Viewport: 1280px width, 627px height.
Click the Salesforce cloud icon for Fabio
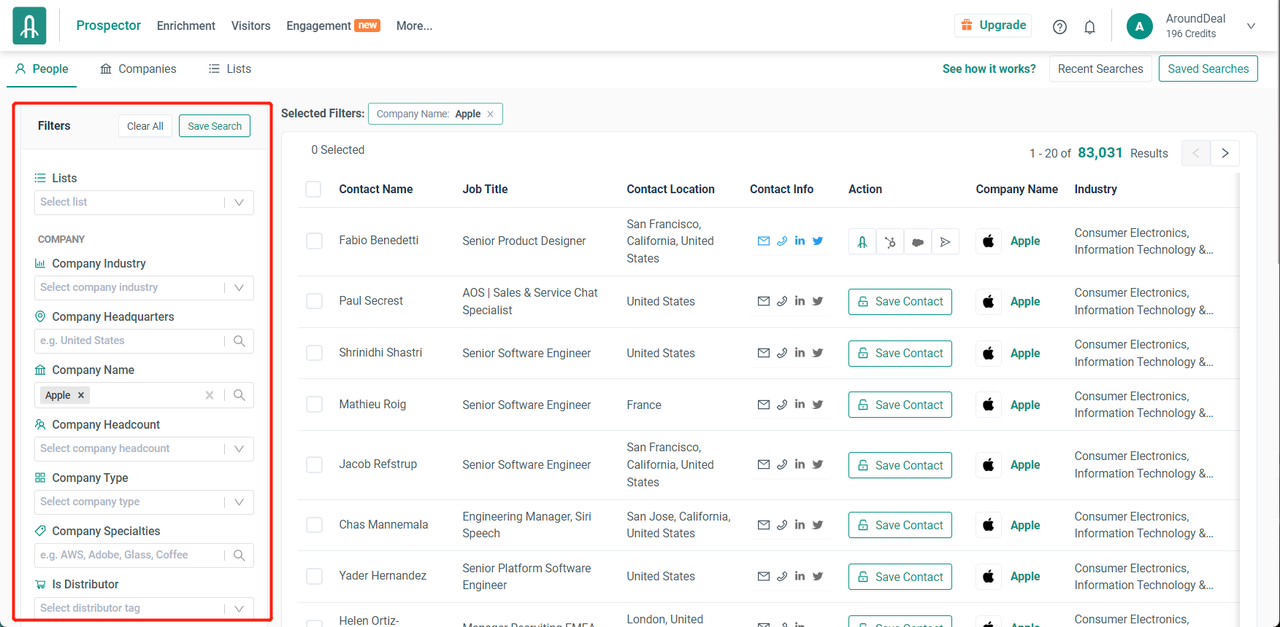tap(917, 241)
